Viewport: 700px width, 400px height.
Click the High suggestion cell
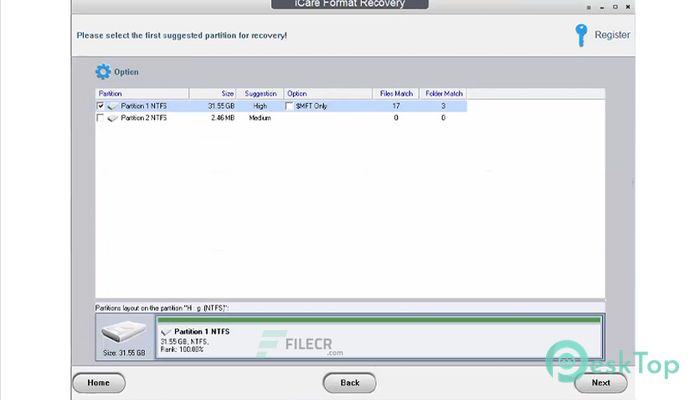(260, 106)
